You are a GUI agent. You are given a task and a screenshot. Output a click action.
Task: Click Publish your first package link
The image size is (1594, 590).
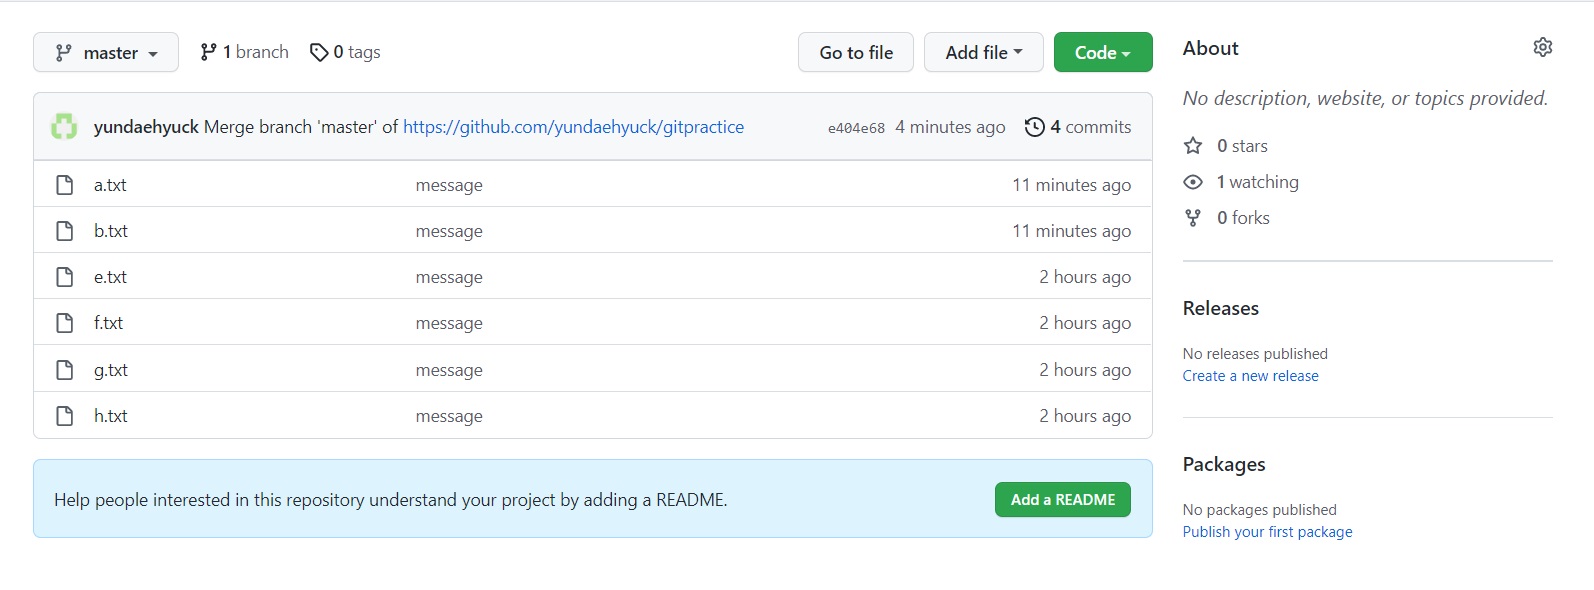tap(1268, 532)
